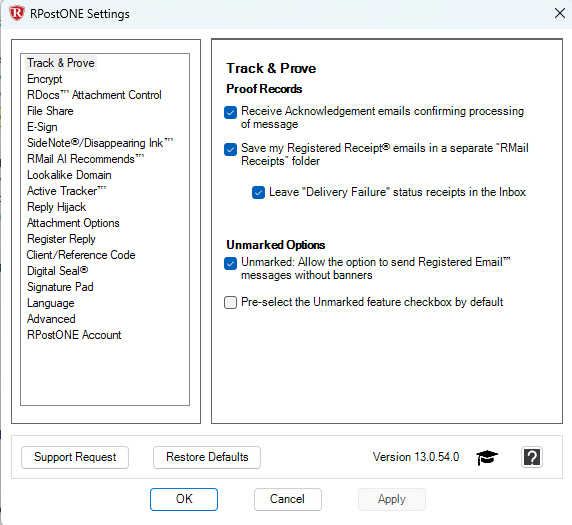Uncheck Receive Acknowledgement emails checkbox
The width and height of the screenshot is (572, 525).
[x=230, y=112]
